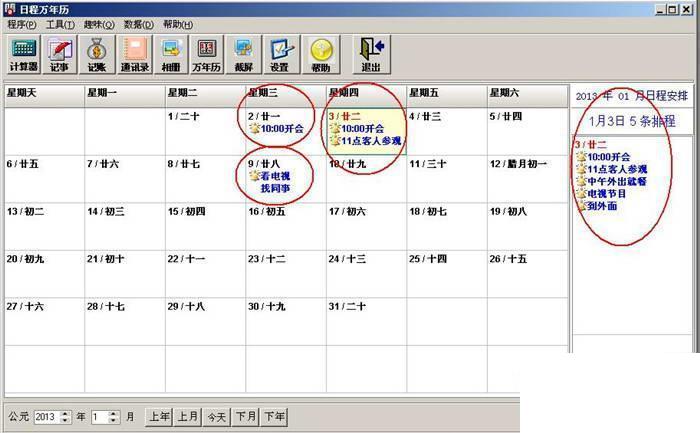The height and width of the screenshot is (433, 700).
Task: Decrease the year with the down arrow
Action: coord(65,421)
